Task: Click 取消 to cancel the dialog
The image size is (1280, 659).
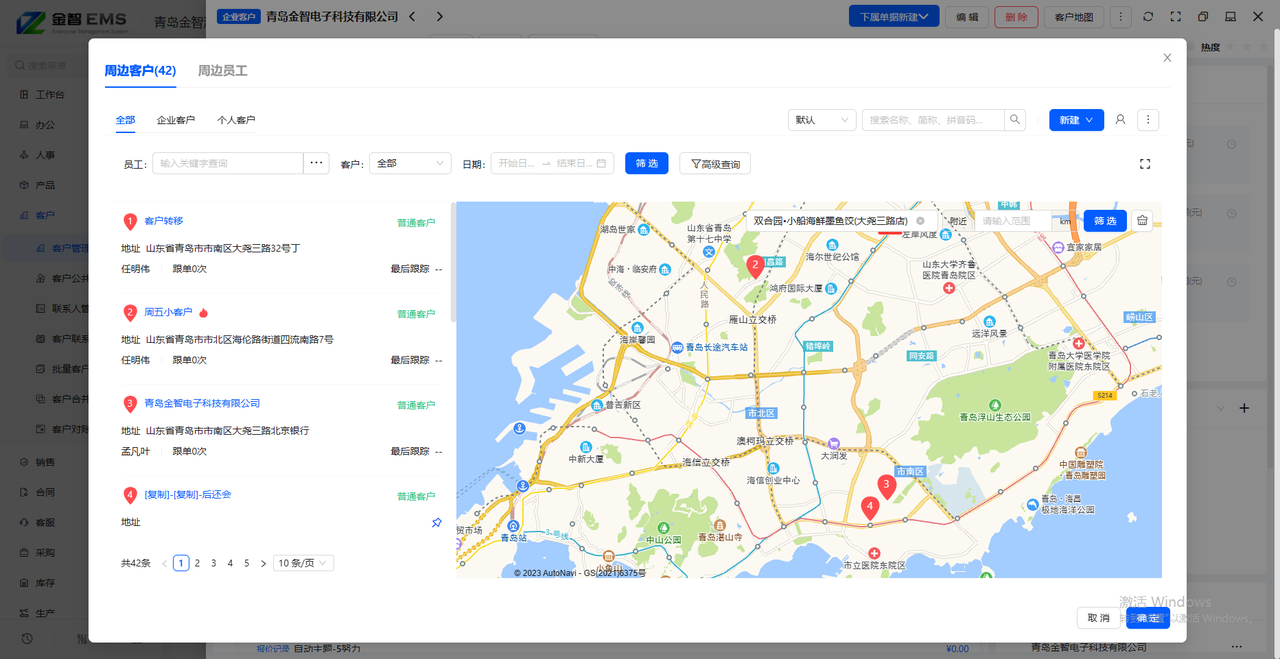Action: pyautogui.click(x=1099, y=618)
